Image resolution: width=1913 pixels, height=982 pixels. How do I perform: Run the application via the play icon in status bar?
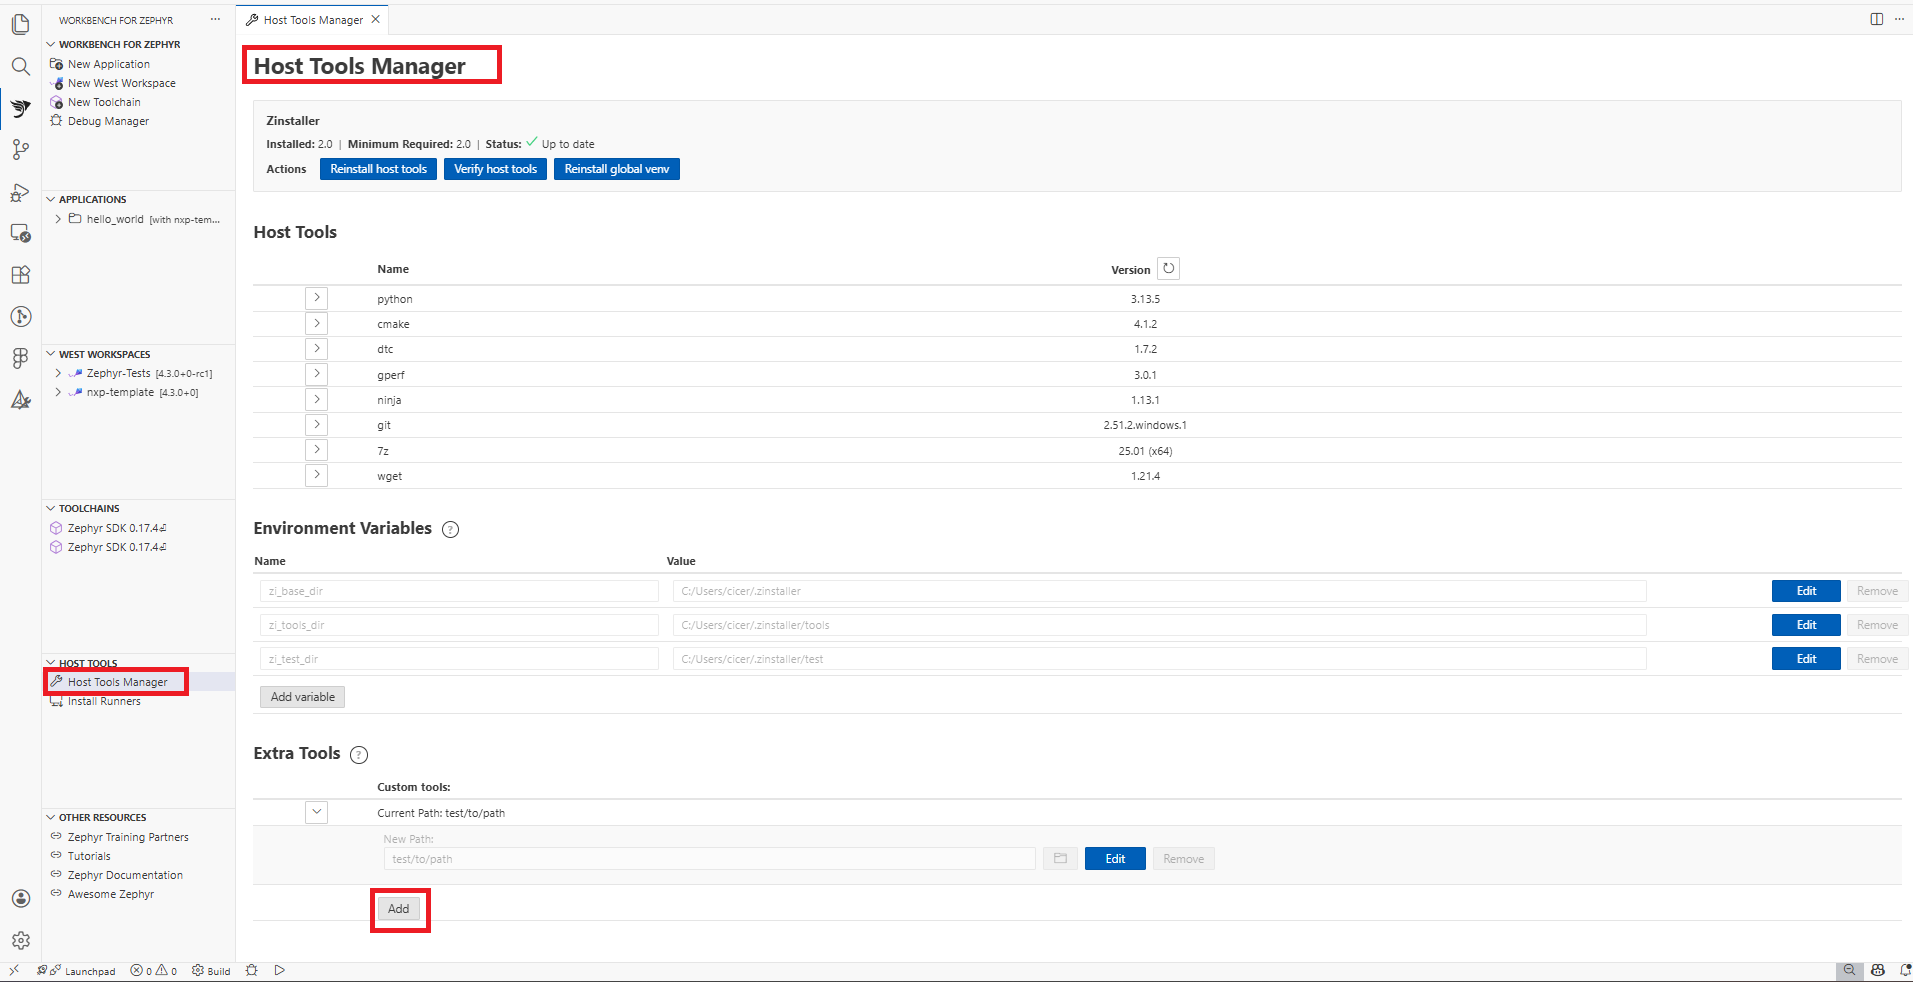pos(280,970)
